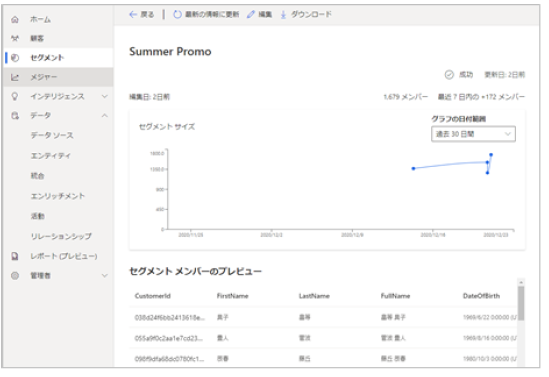Screen dimensions: 549x377
Task: Click the ダウンロード button label
Action: [x=311, y=14]
